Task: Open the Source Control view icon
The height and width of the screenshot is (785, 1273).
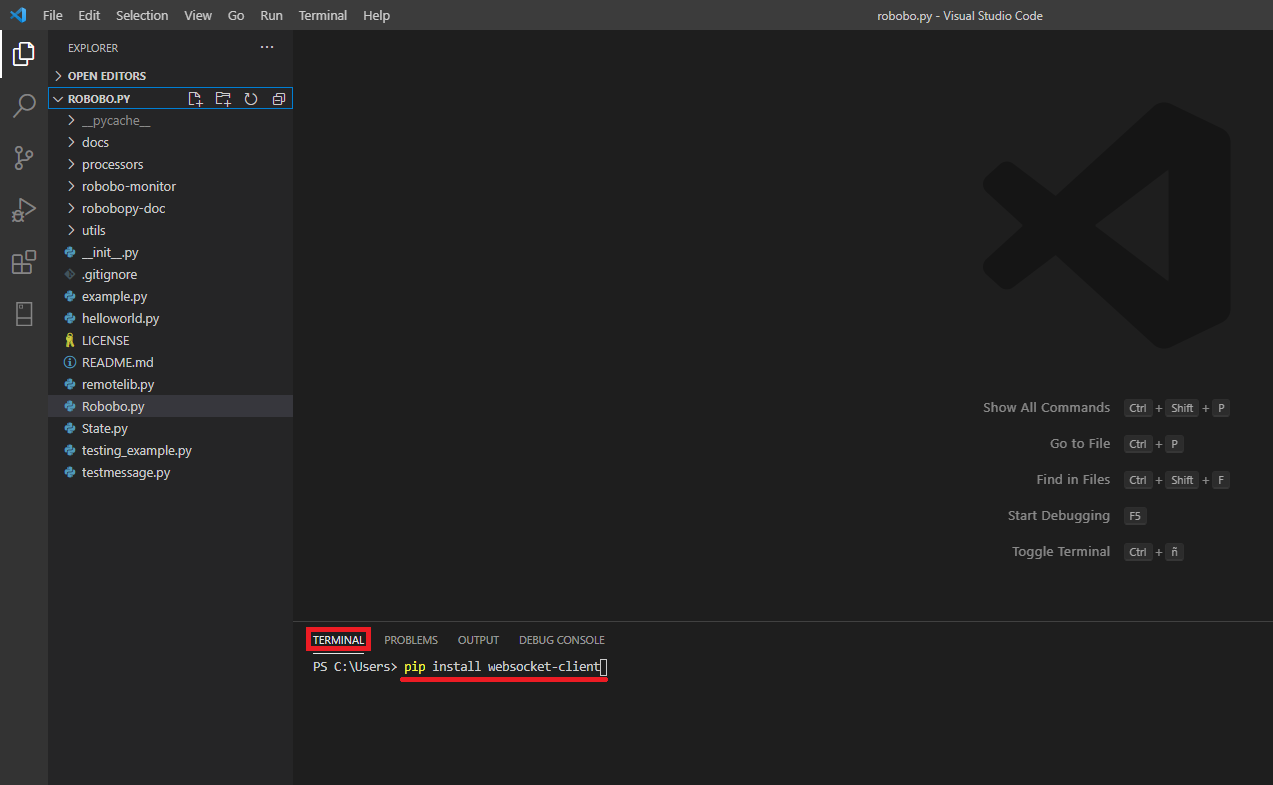Action: coord(24,158)
